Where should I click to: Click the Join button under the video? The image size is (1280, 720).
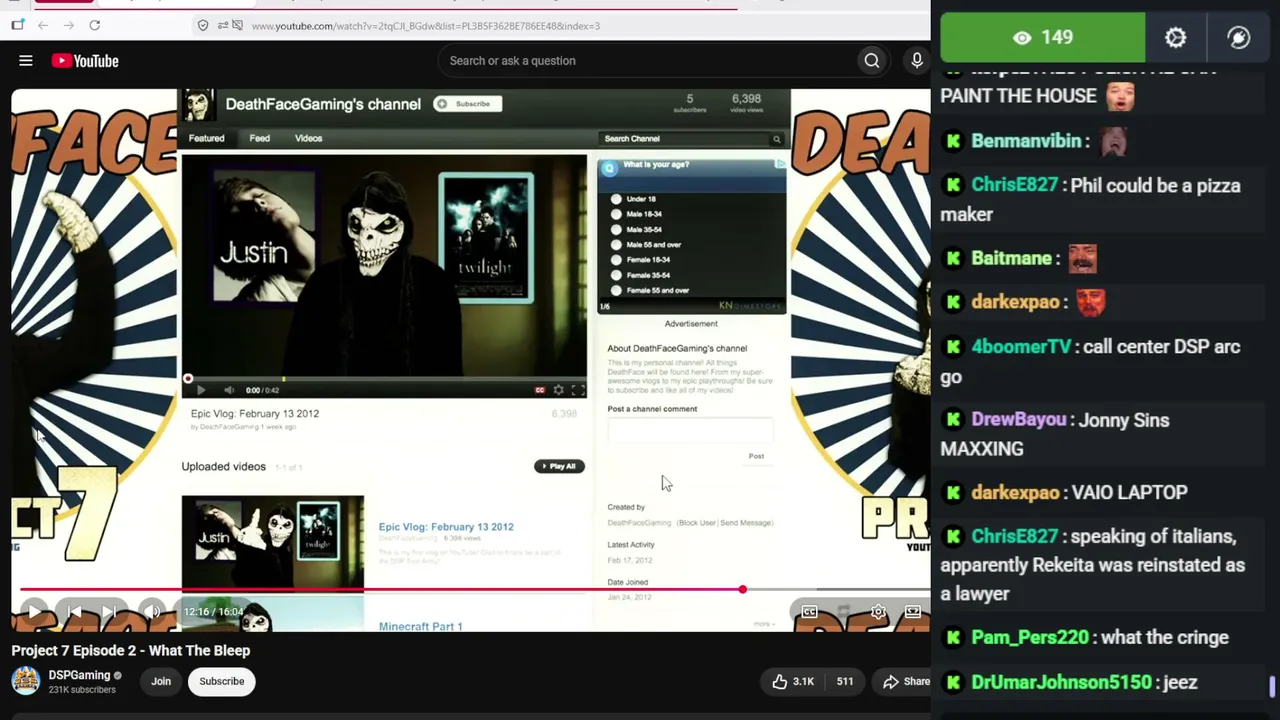click(x=161, y=682)
